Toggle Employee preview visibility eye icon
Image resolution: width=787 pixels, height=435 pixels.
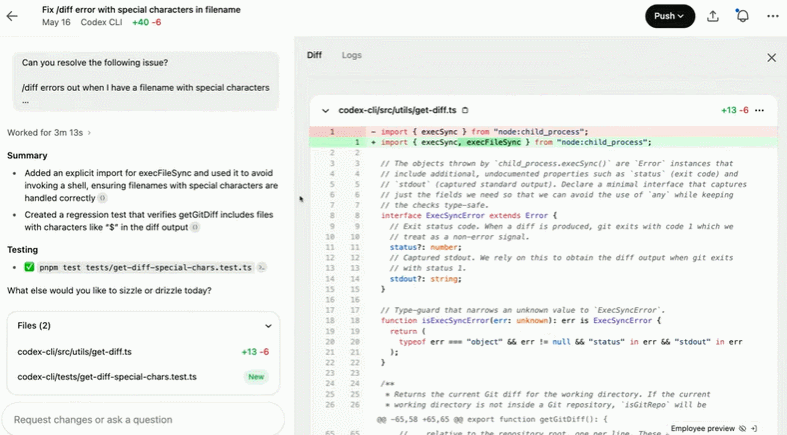pyautogui.click(x=742, y=428)
